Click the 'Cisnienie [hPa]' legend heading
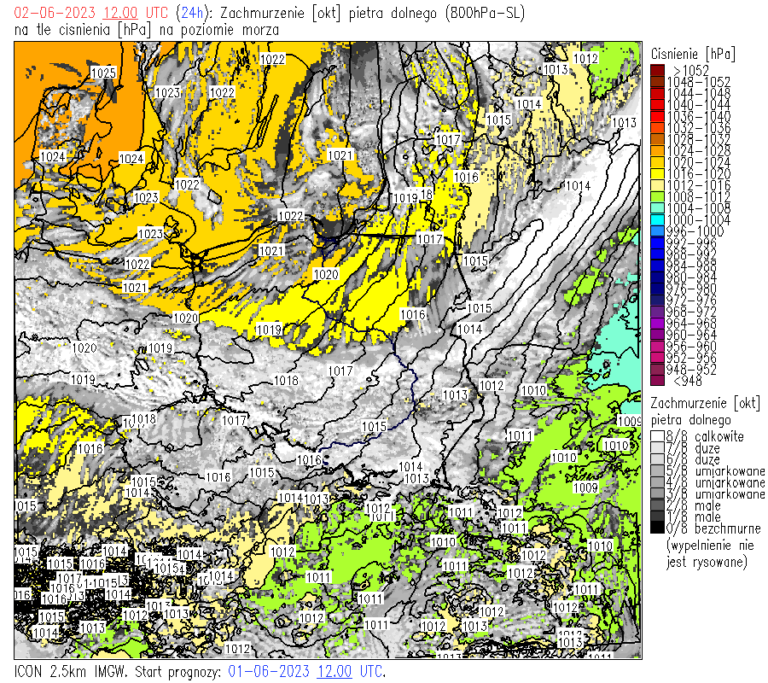The height and width of the screenshot is (683, 768). pyautogui.click(x=693, y=53)
